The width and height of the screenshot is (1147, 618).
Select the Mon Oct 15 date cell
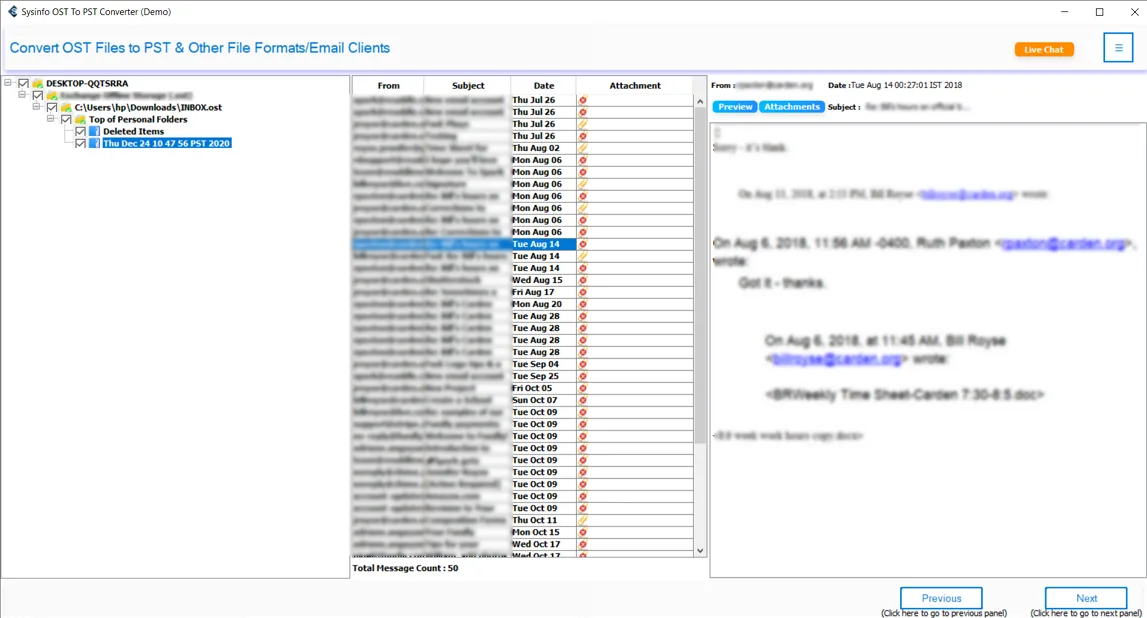[x=543, y=532]
